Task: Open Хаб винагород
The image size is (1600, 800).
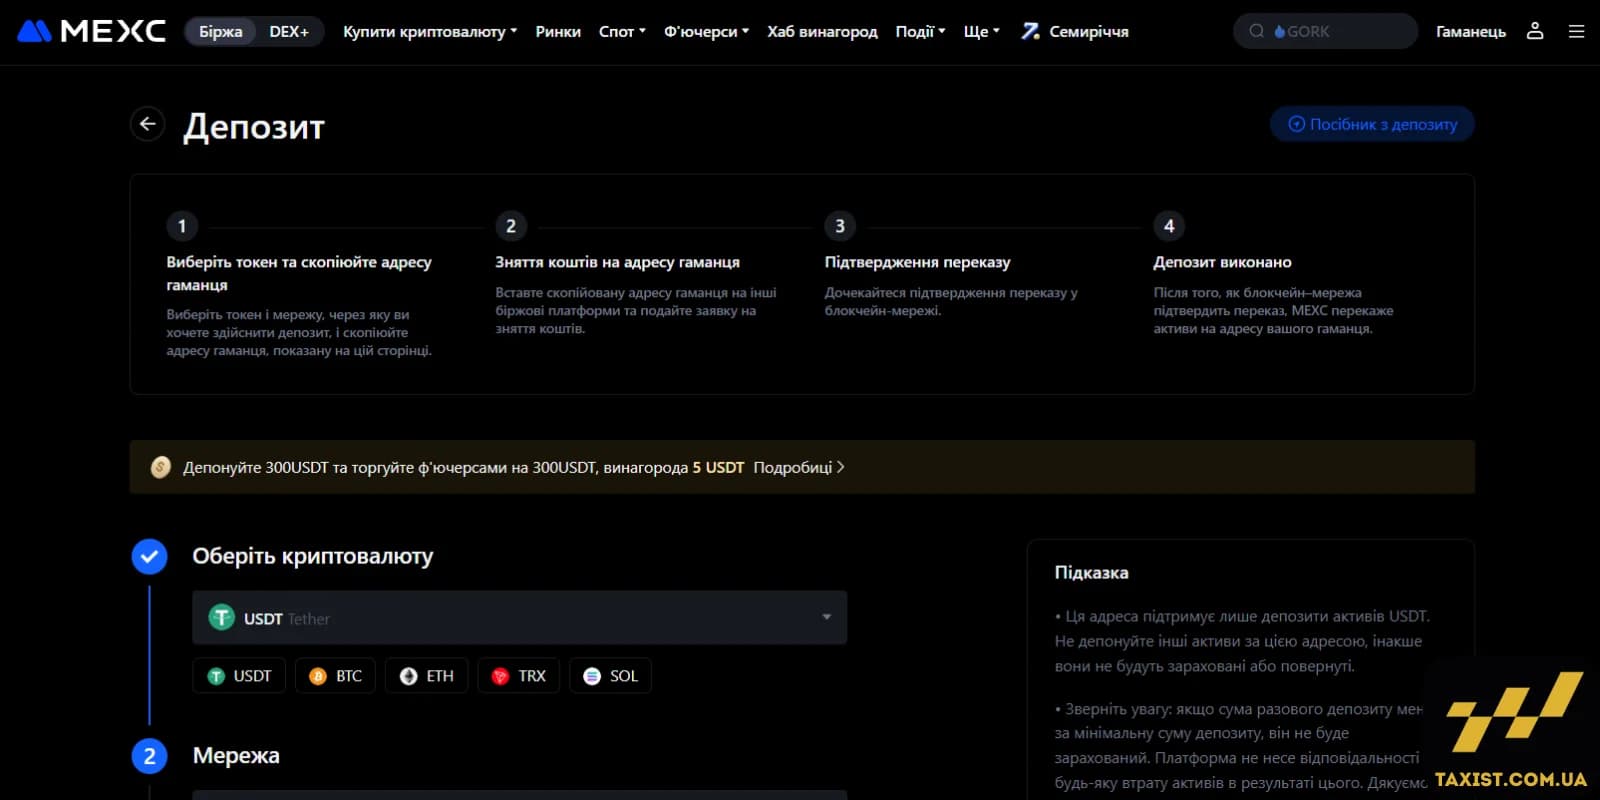Action: click(x=822, y=32)
